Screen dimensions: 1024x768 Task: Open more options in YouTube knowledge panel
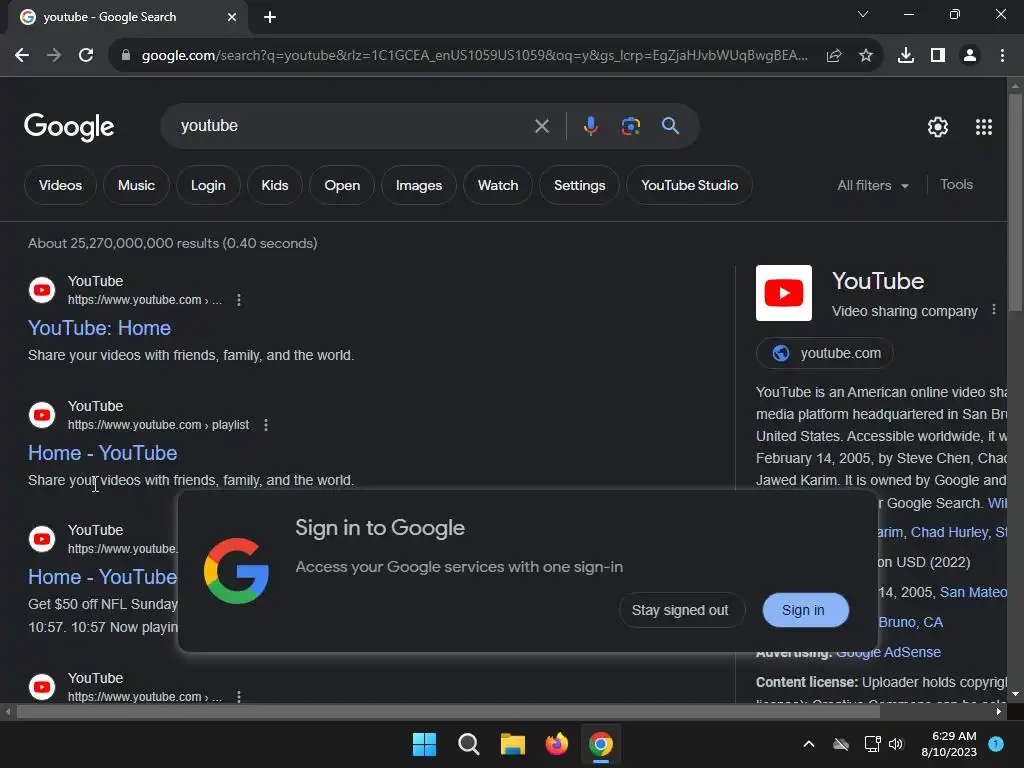(x=994, y=310)
